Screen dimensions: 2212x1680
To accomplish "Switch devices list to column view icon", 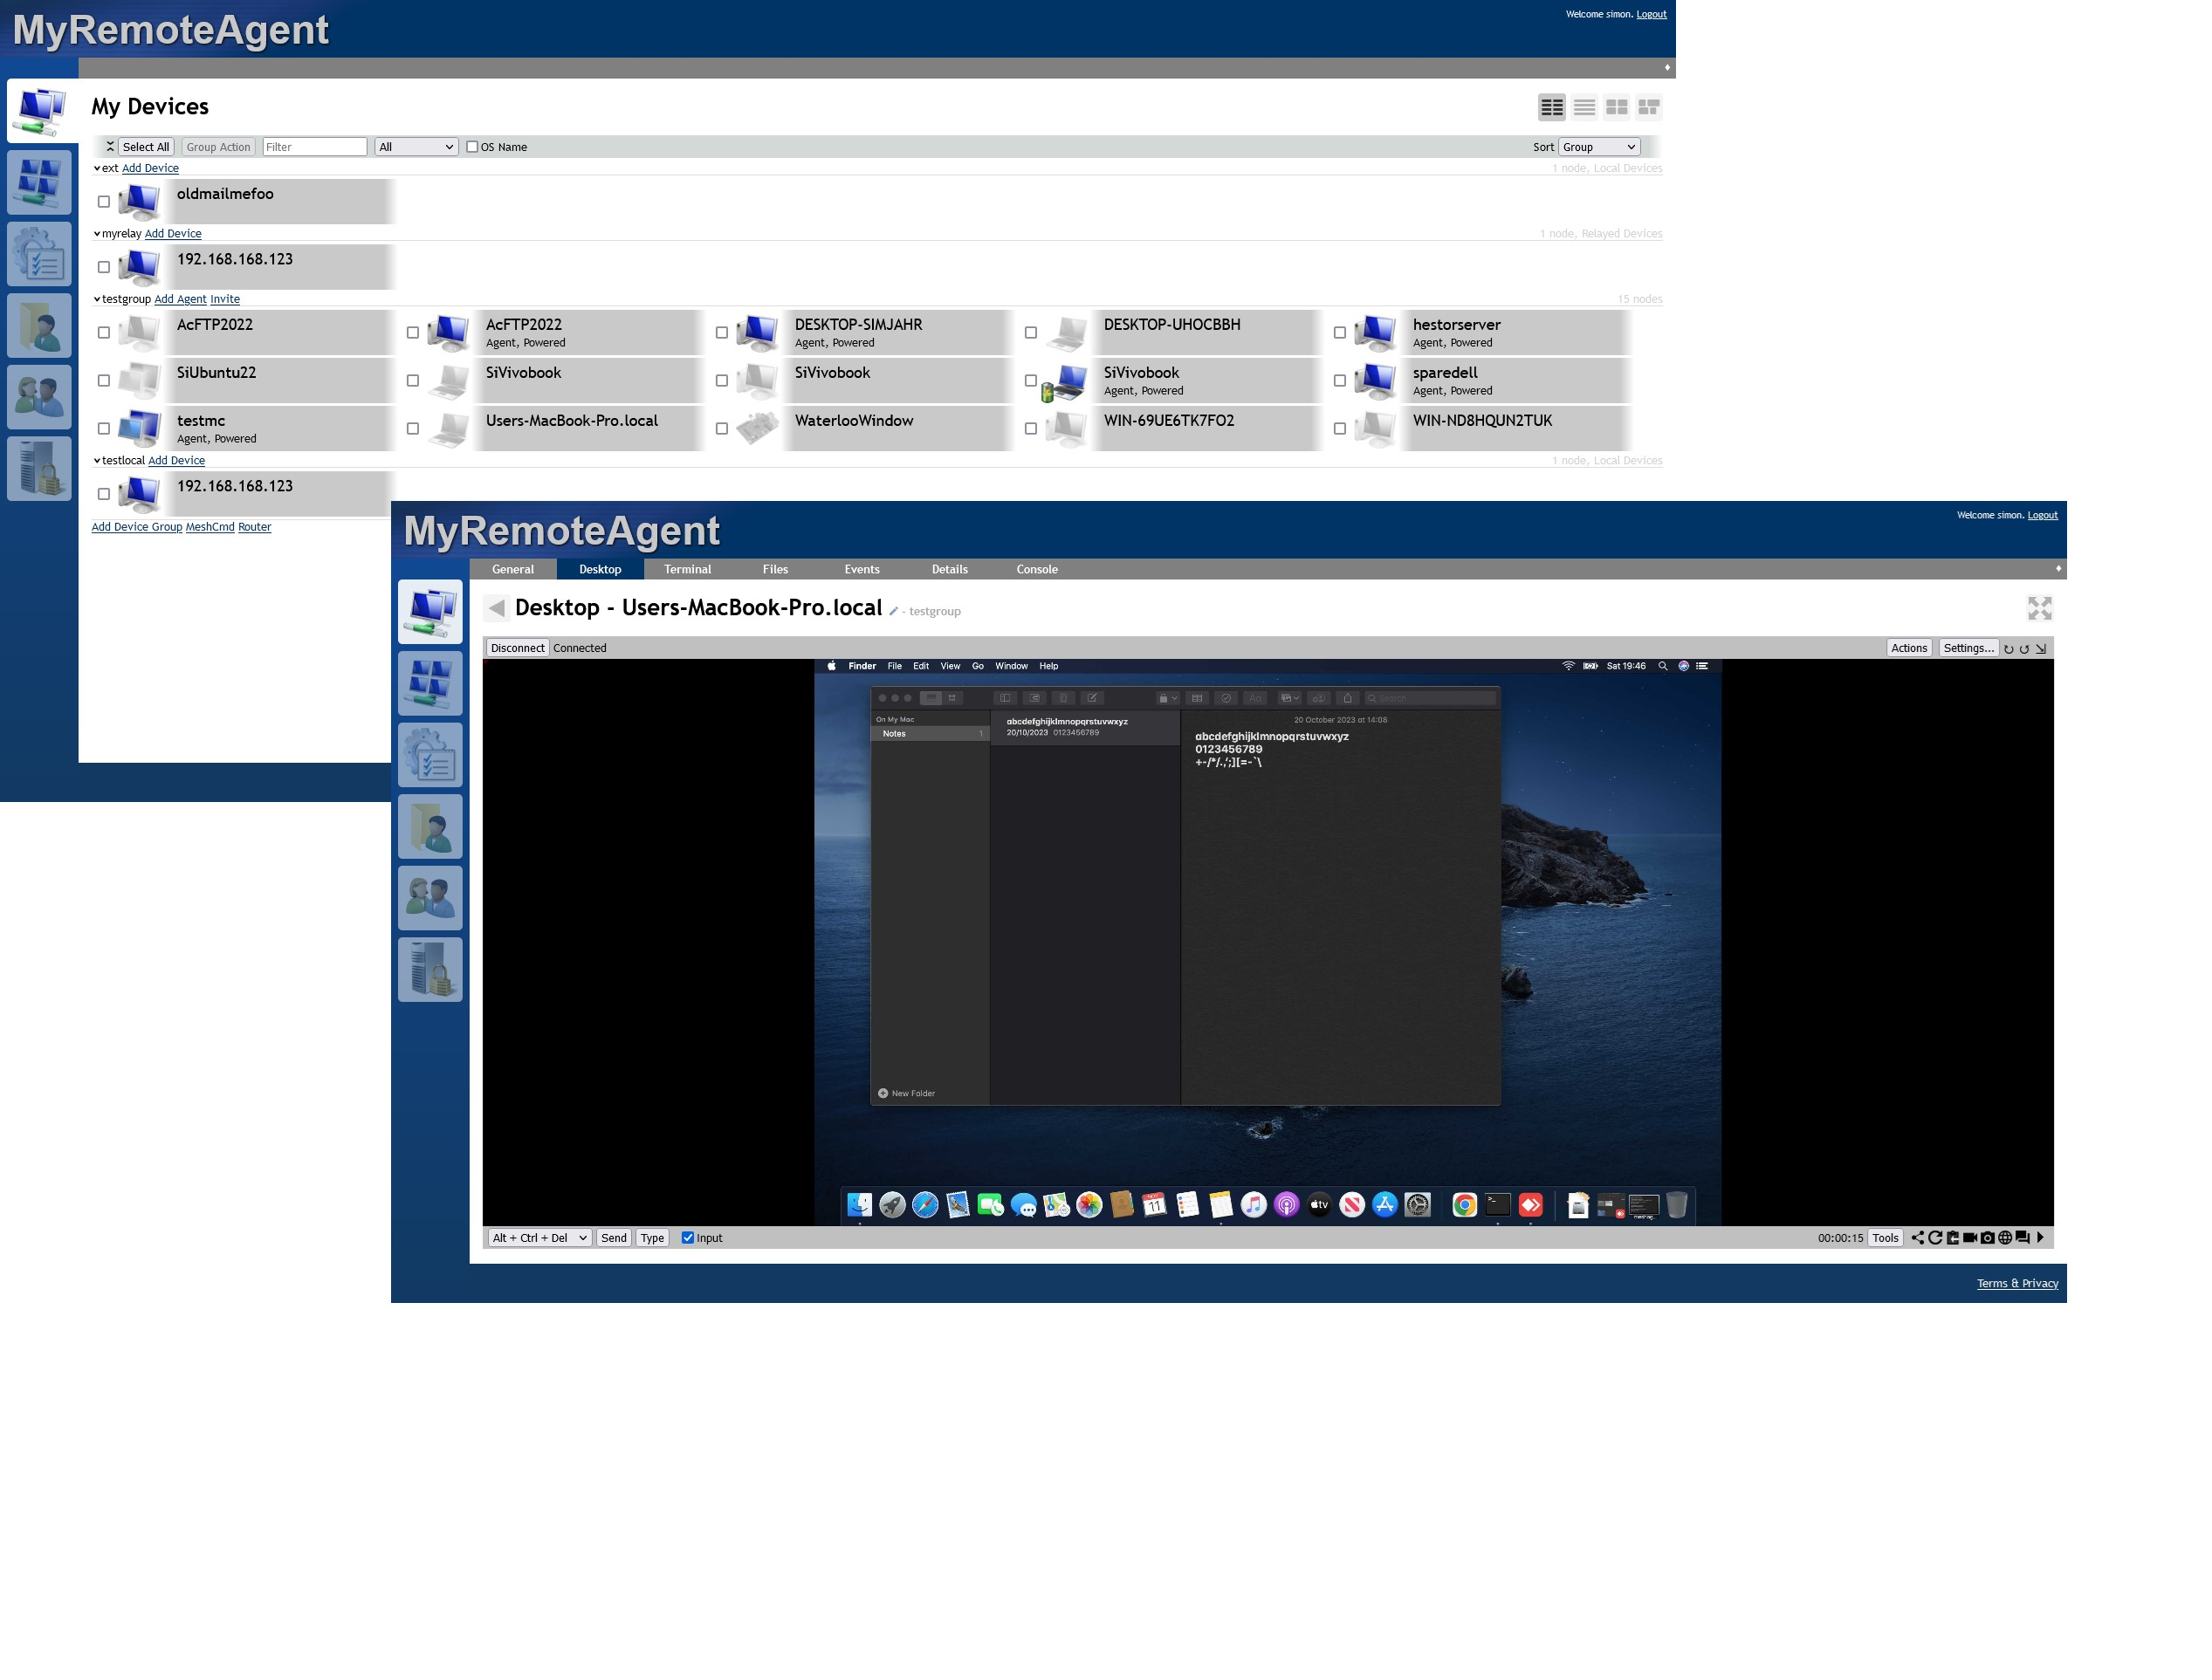I will [x=1552, y=107].
